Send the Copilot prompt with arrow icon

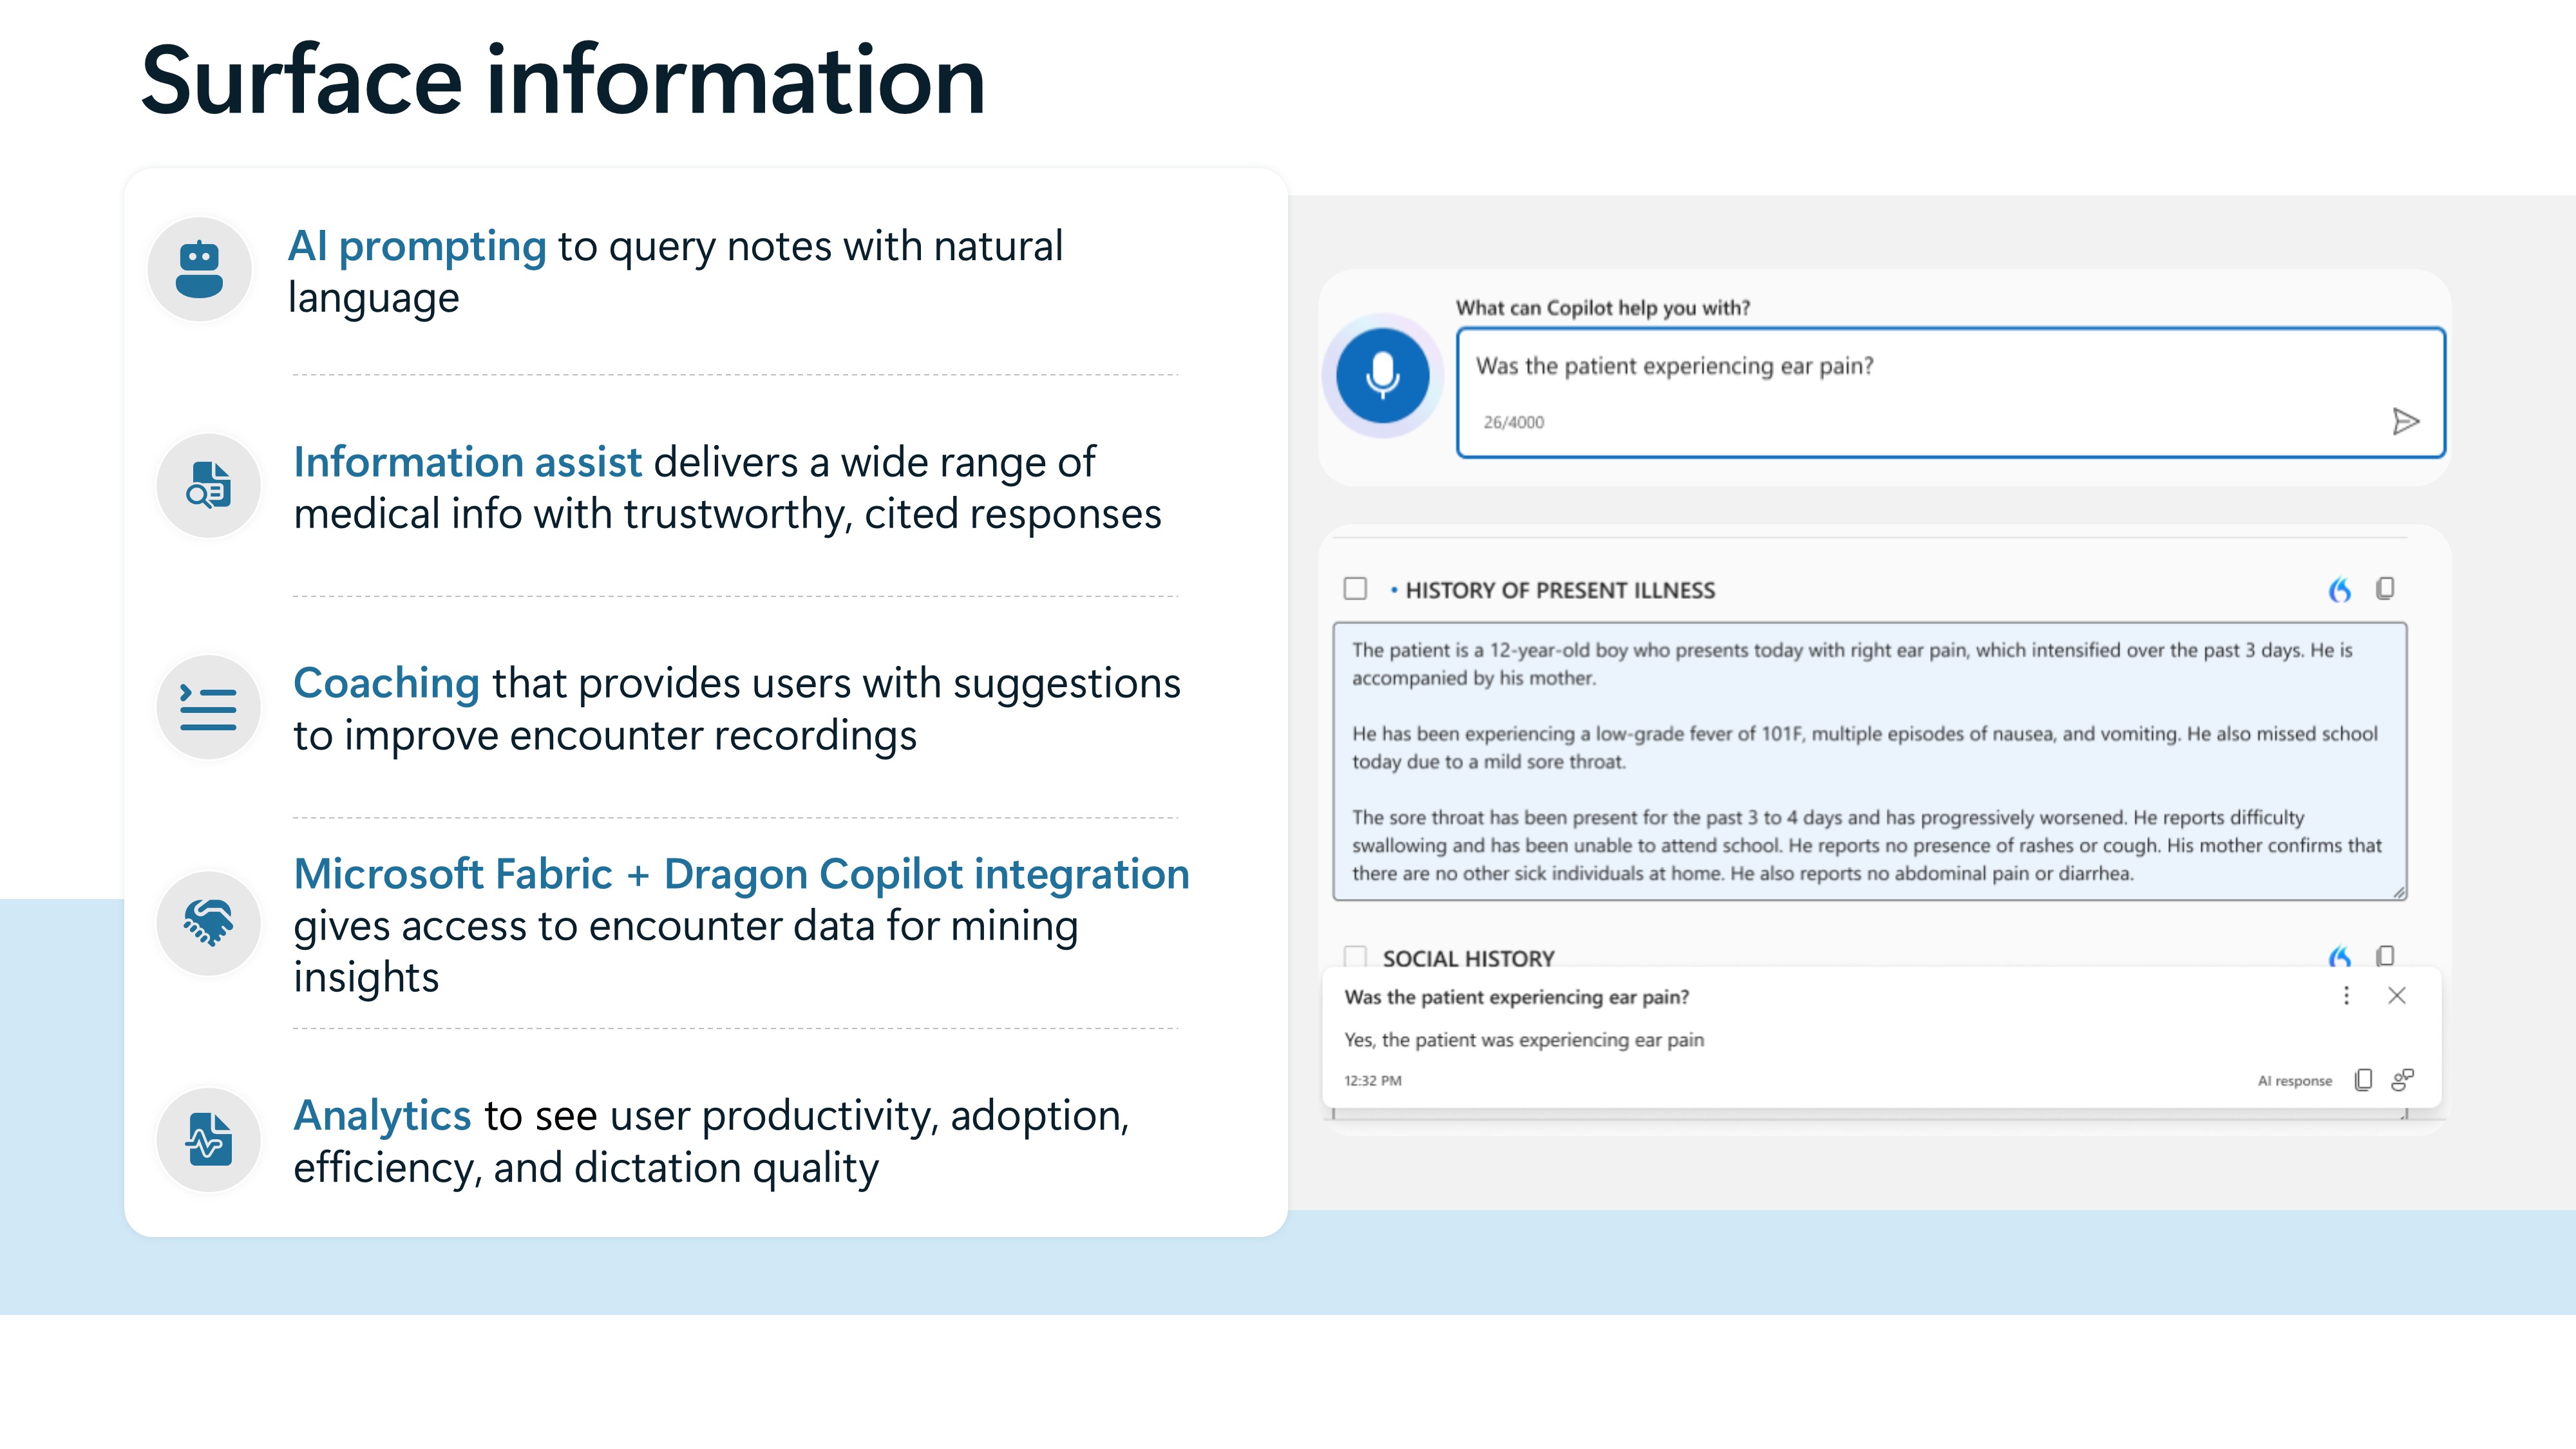(2405, 422)
